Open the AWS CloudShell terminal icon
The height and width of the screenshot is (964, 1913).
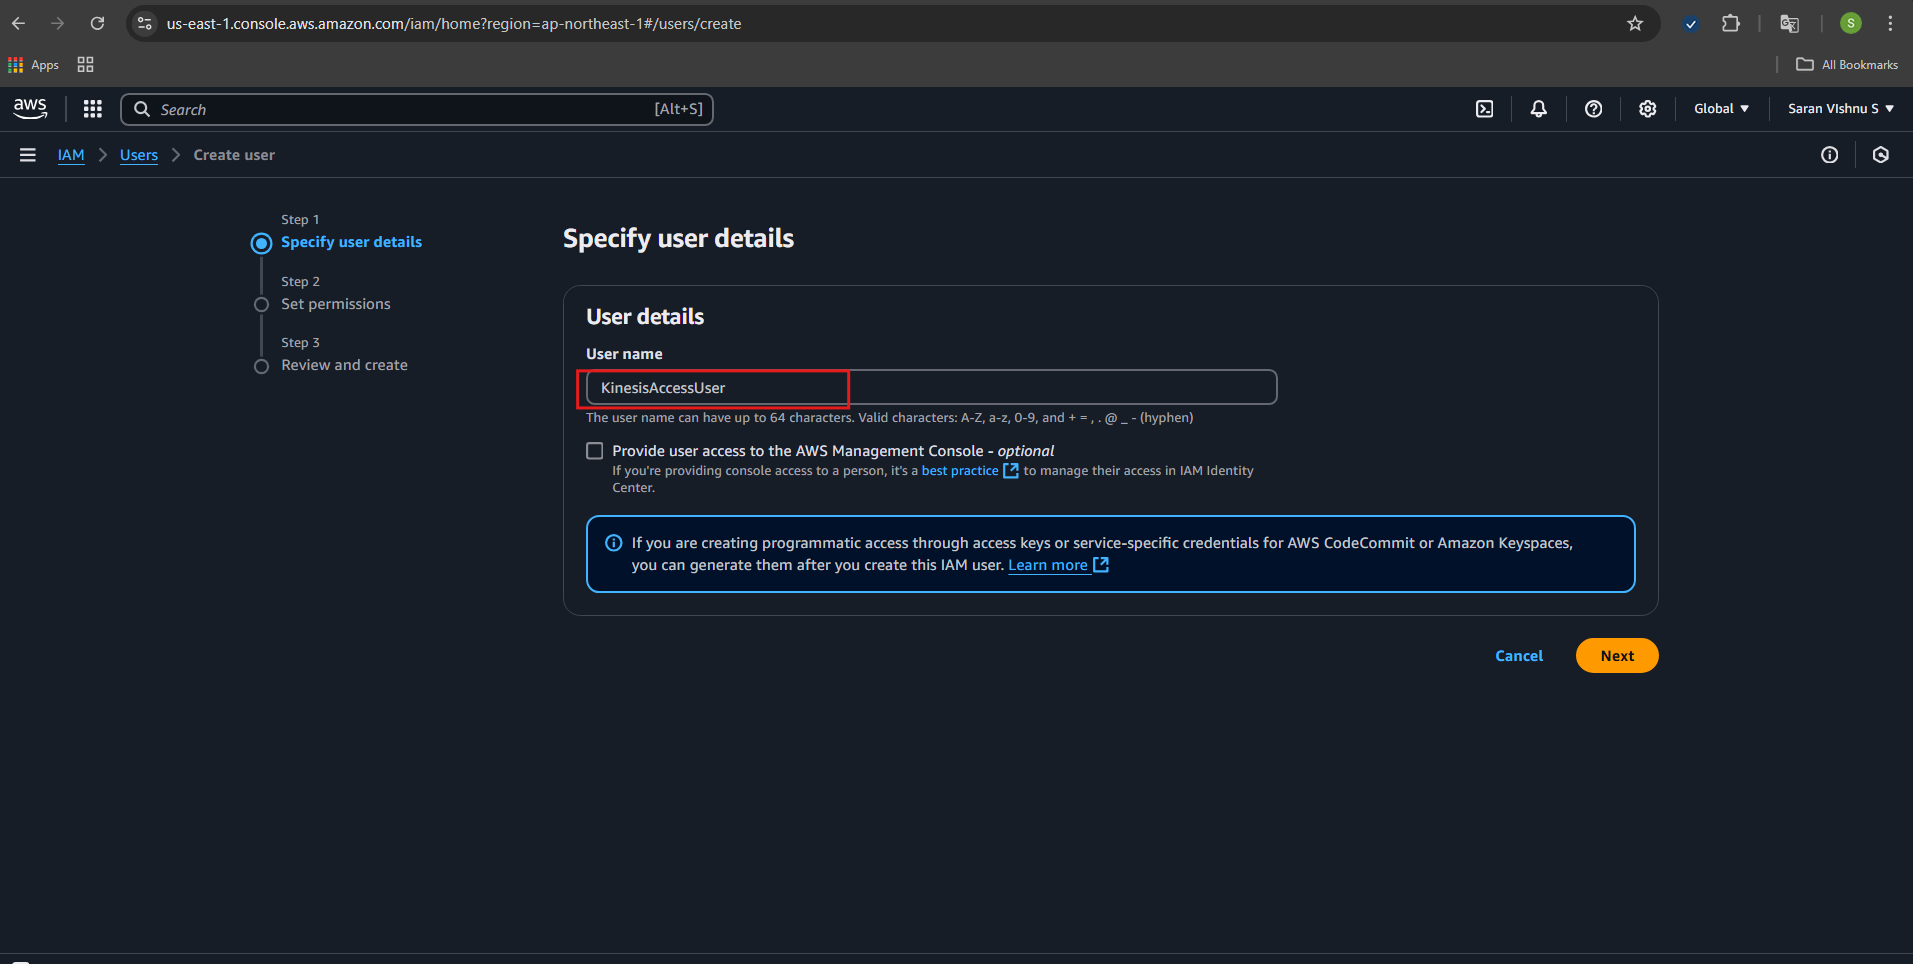(x=1484, y=109)
